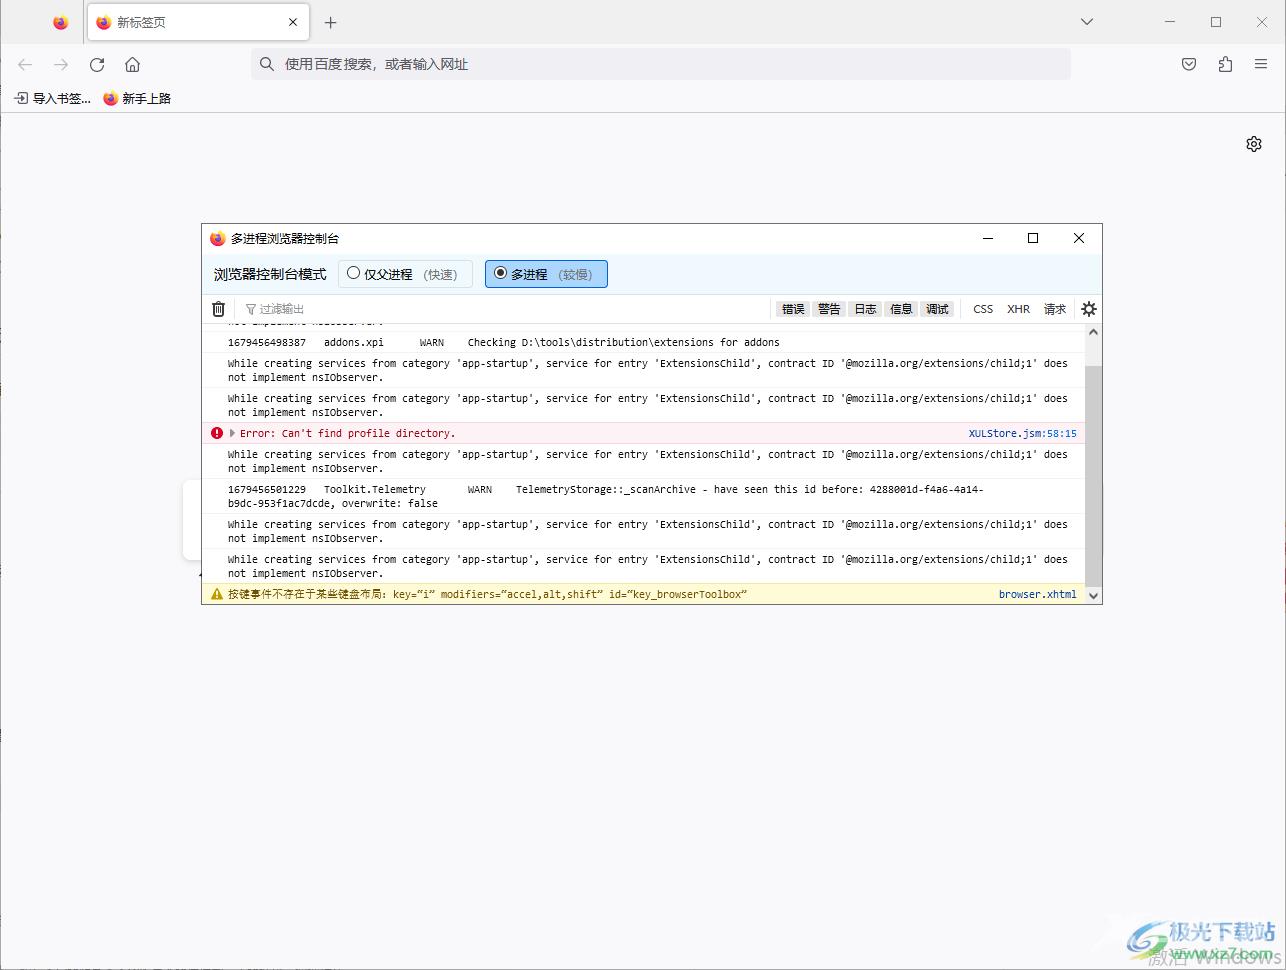
Task: Click the console window Firefox icon
Action: tap(218, 238)
